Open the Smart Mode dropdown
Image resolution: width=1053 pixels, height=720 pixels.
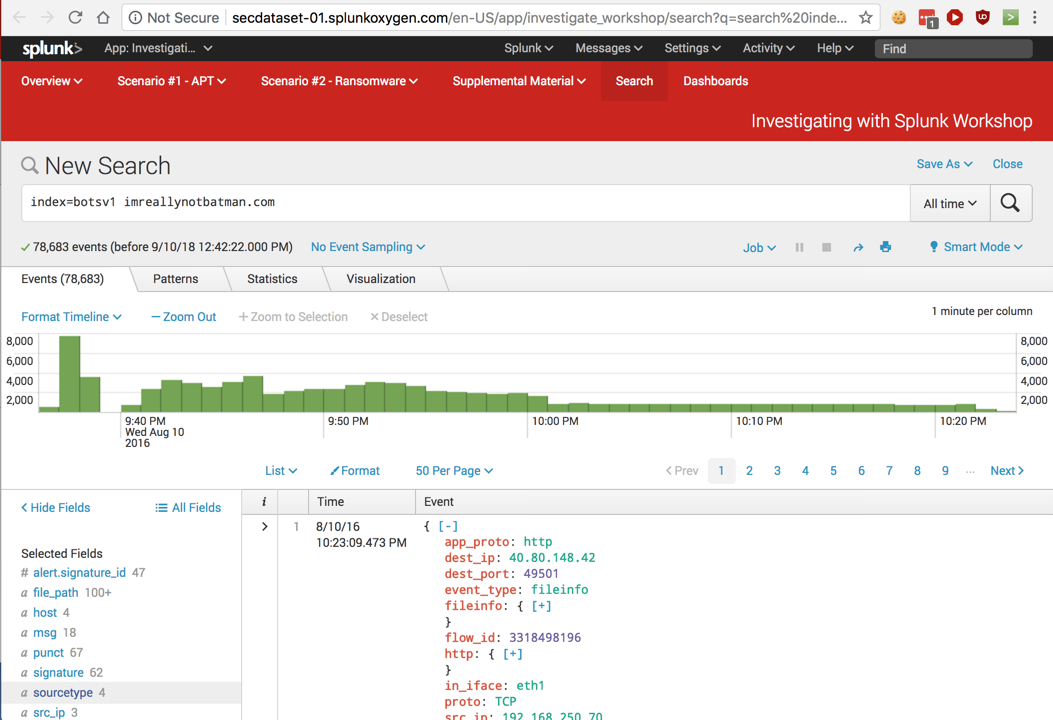[x=975, y=247]
